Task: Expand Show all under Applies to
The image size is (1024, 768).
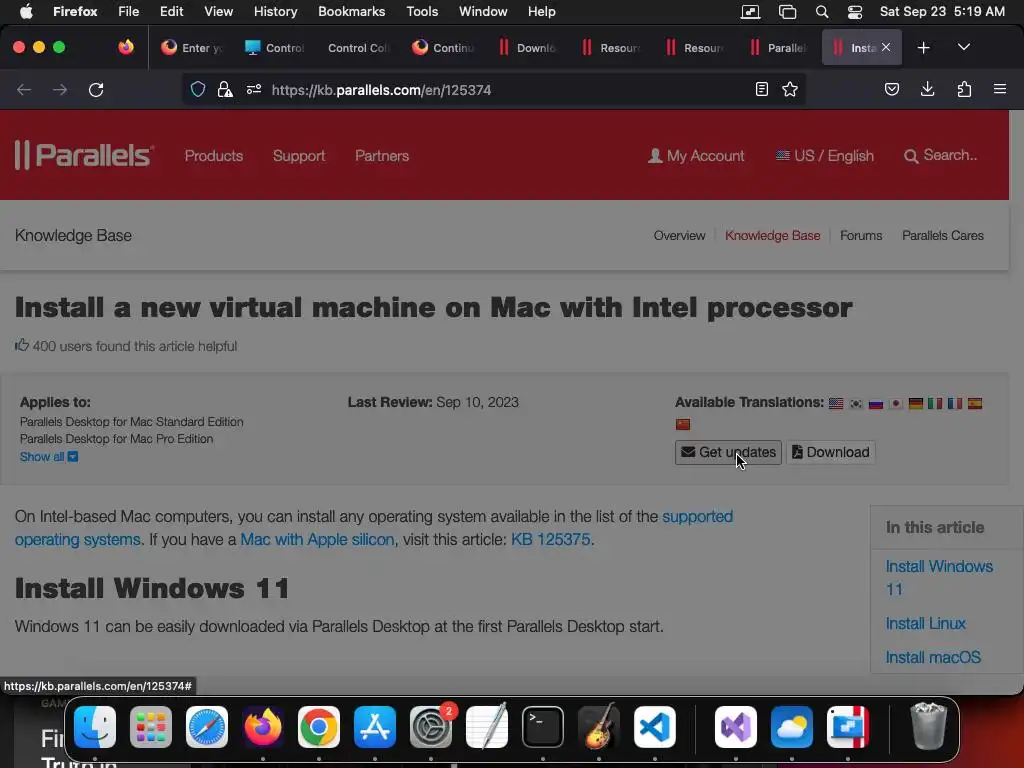Action: [x=48, y=456]
